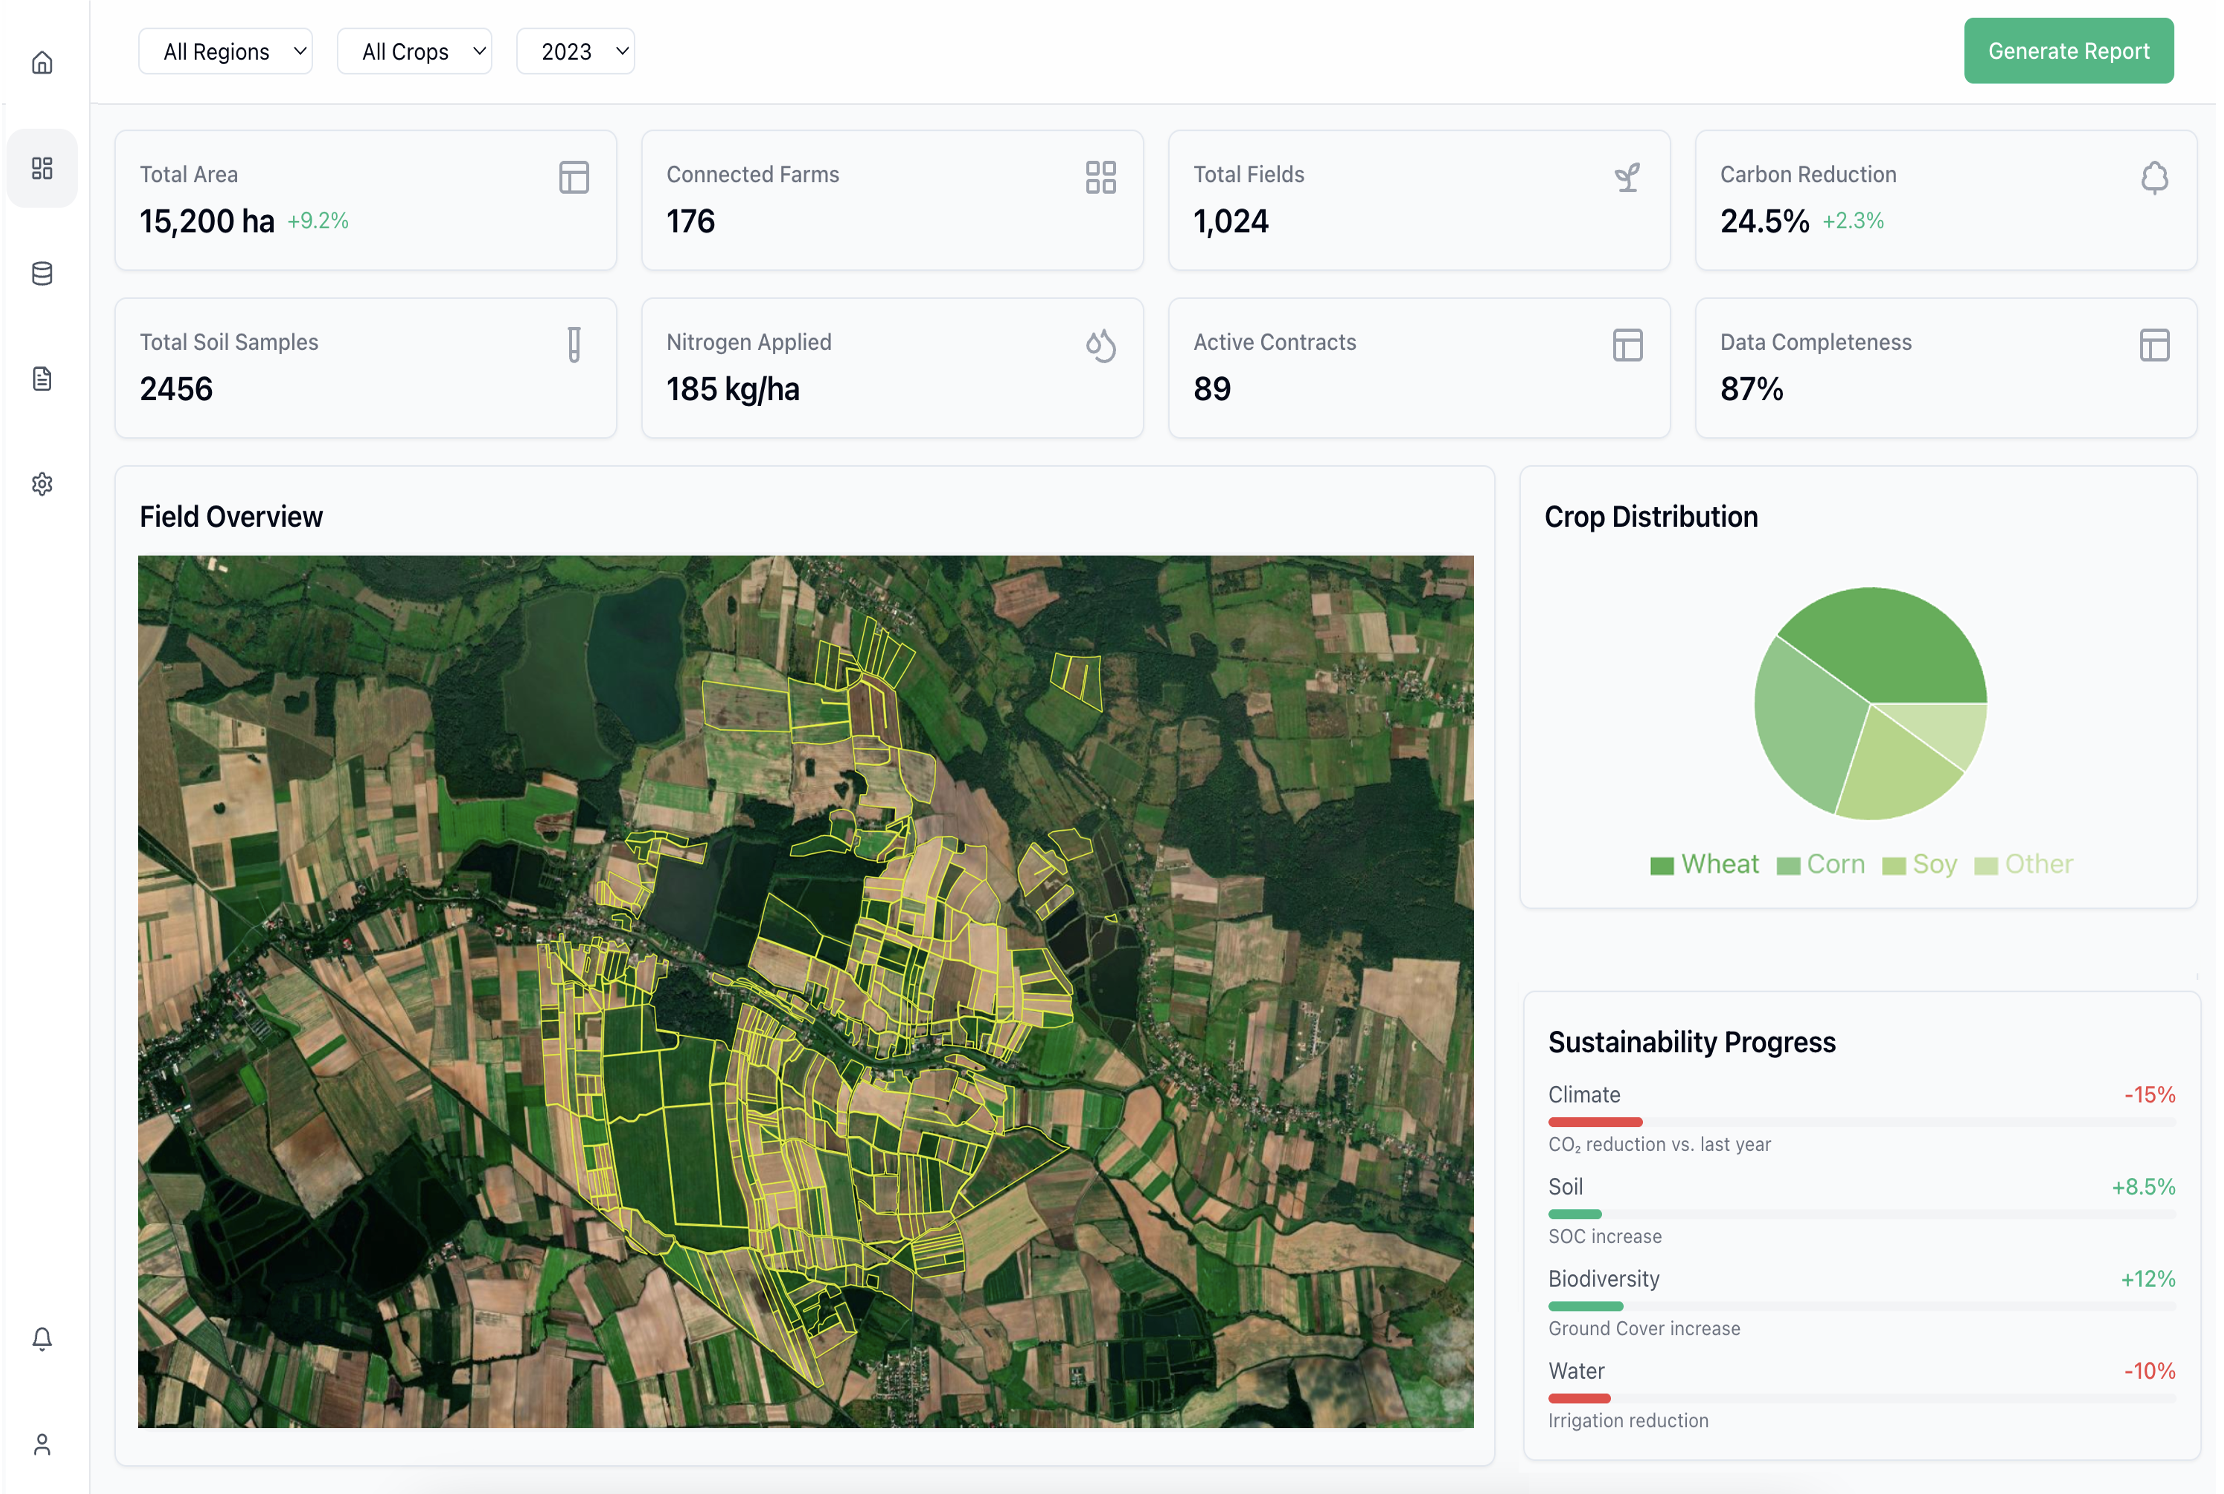This screenshot has width=2224, height=1494.
Task: Open the user profile icon
Action: pyautogui.click(x=42, y=1444)
